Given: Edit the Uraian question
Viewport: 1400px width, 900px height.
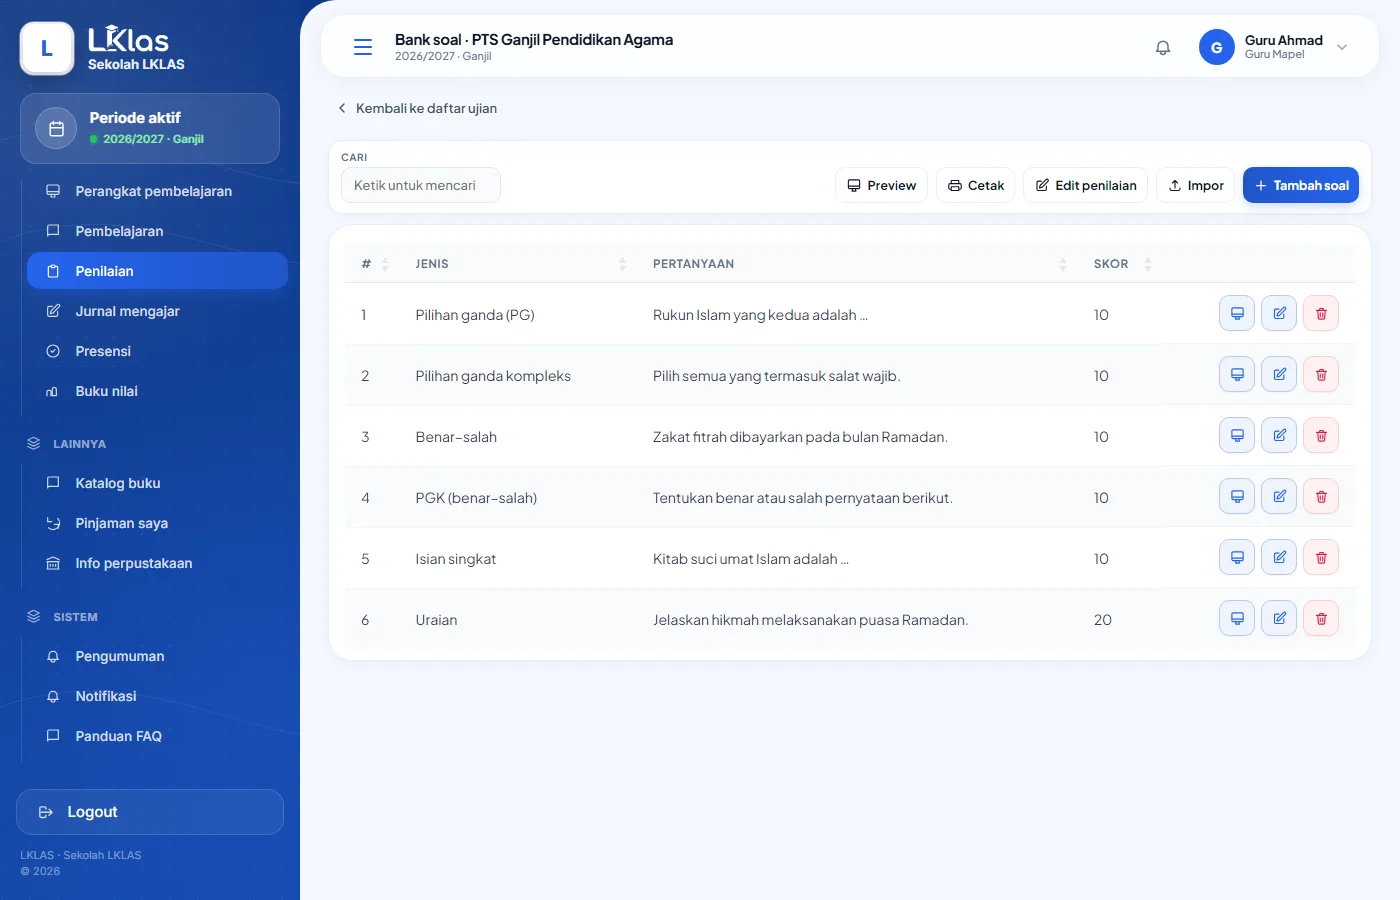Looking at the screenshot, I should point(1279,619).
